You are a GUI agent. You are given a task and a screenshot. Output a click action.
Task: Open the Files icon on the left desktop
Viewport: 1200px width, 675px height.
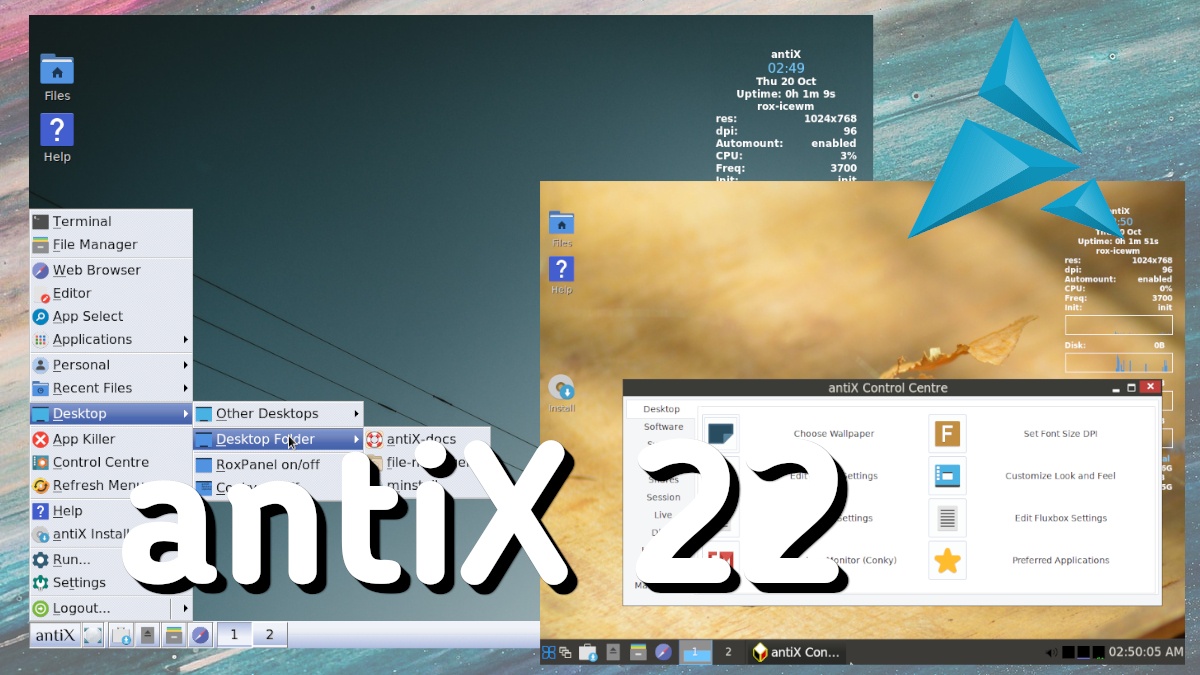pos(57,70)
